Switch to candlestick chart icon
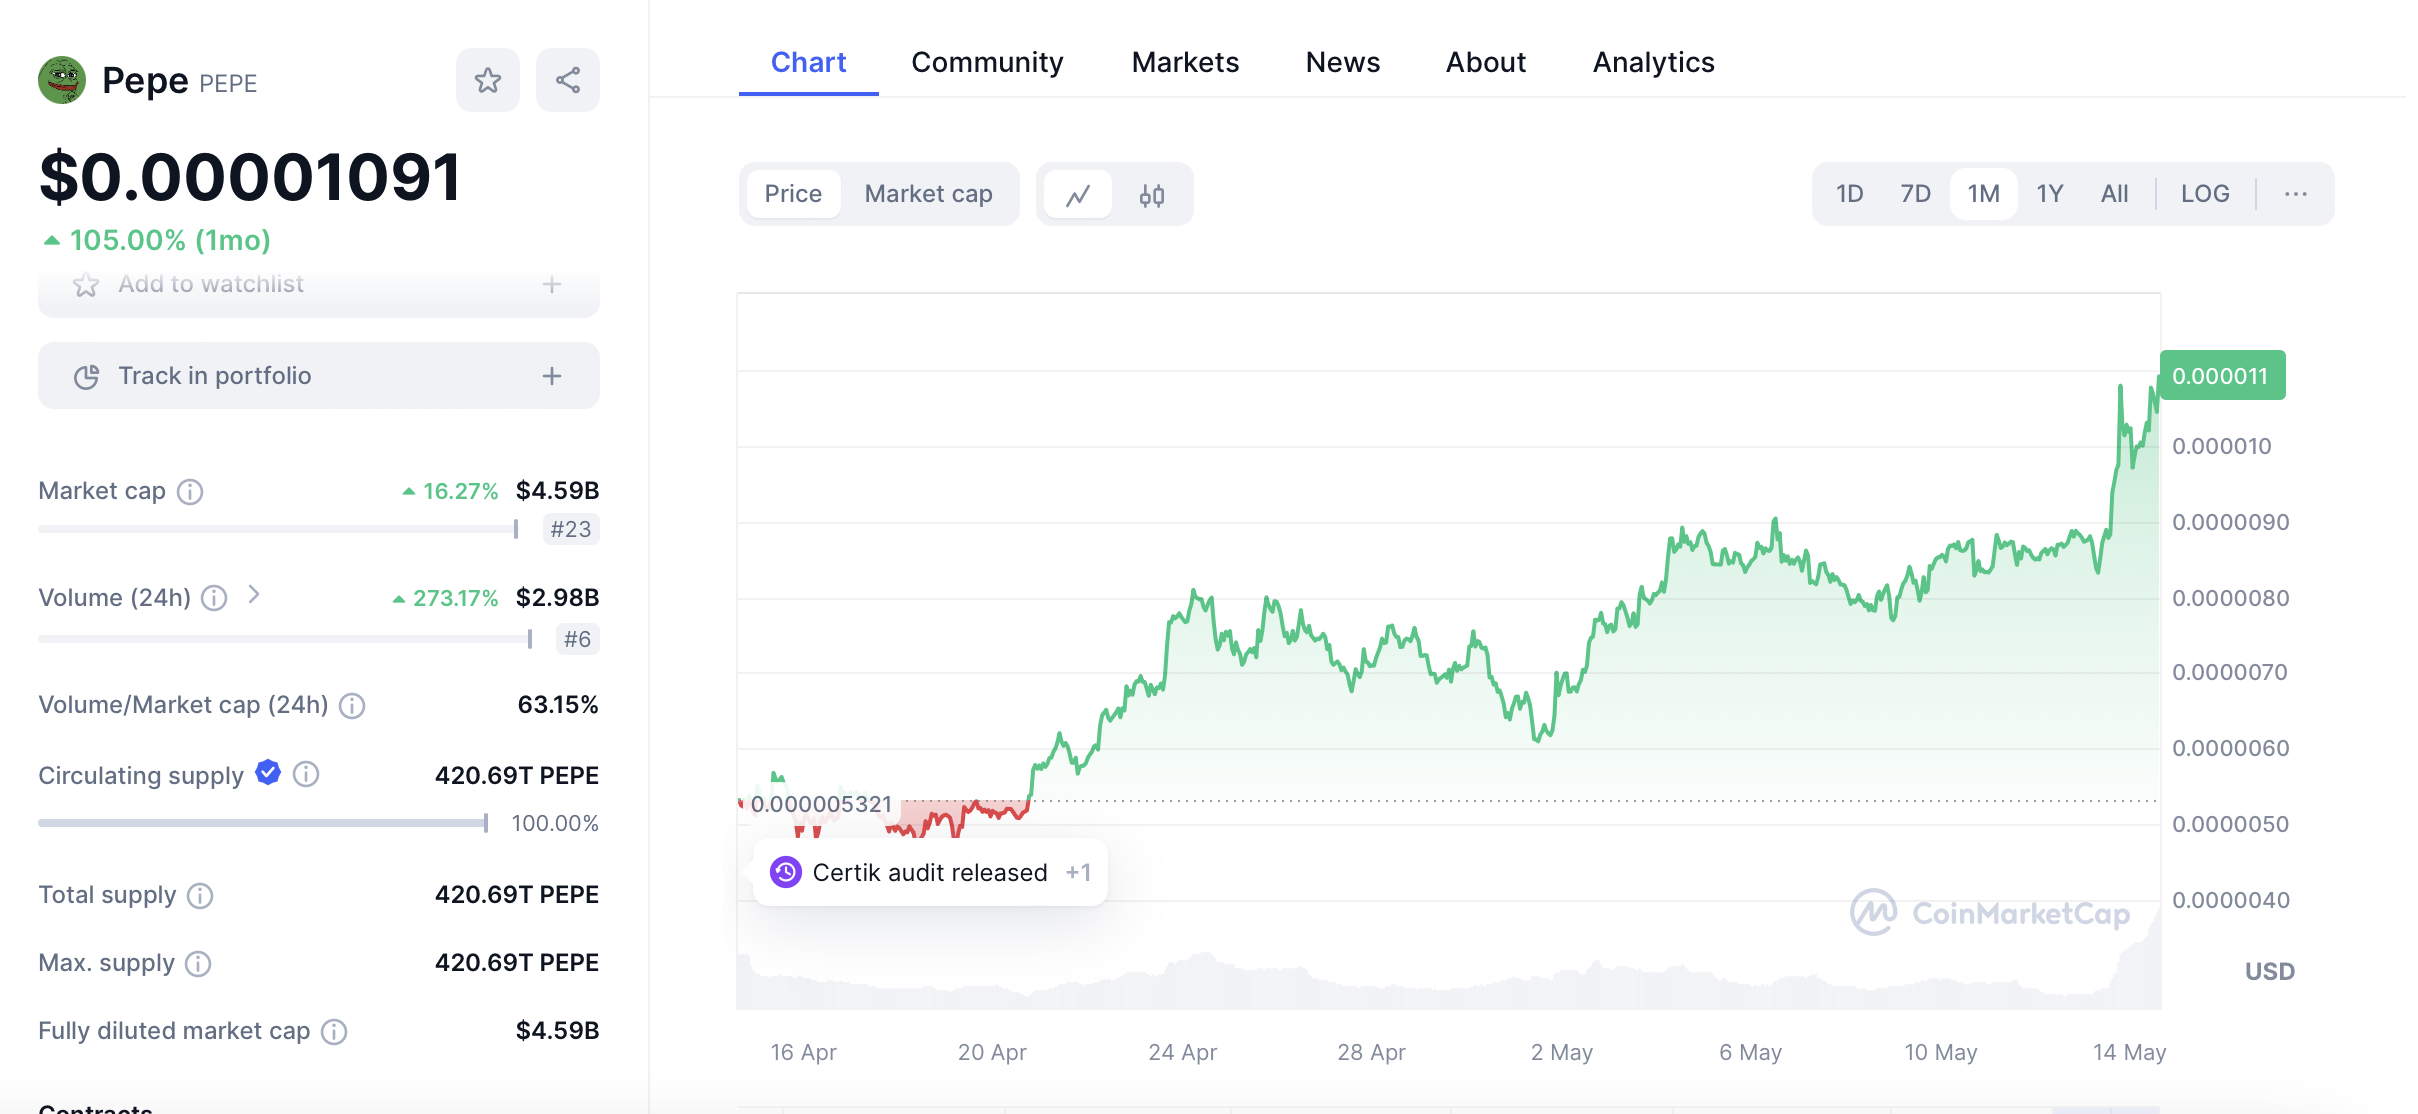The image size is (2418, 1114). pyautogui.click(x=1151, y=194)
